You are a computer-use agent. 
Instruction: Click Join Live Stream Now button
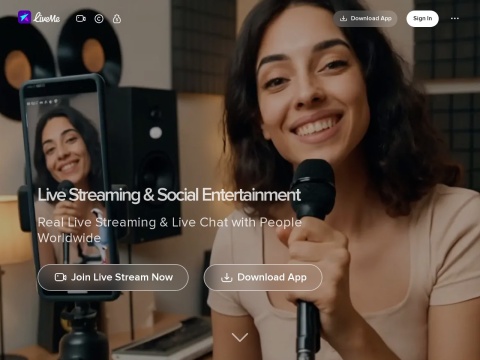[x=113, y=277]
